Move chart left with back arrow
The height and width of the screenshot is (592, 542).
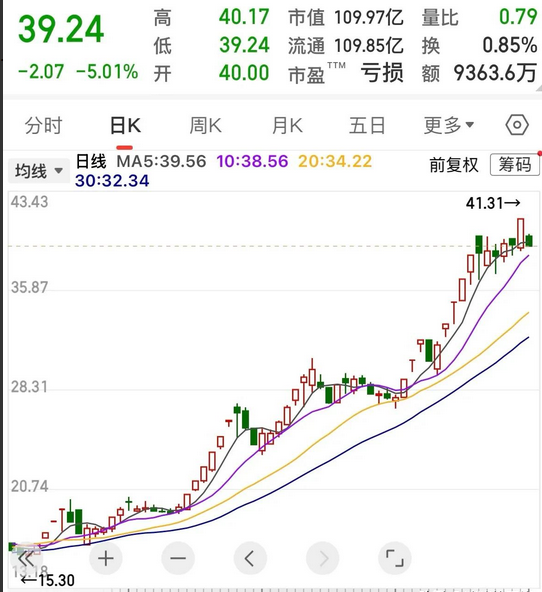click(x=250, y=558)
